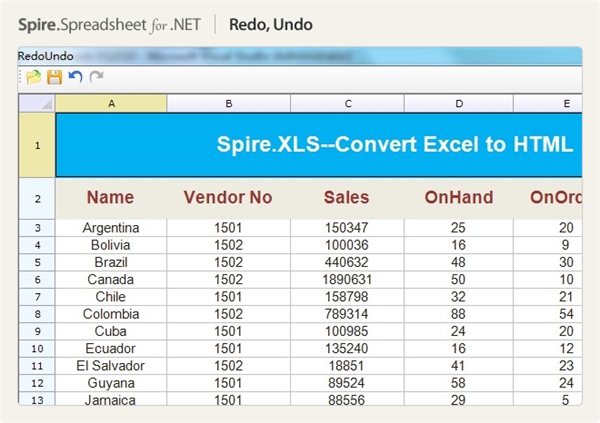Select column A header
The image size is (600, 423).
tap(111, 103)
